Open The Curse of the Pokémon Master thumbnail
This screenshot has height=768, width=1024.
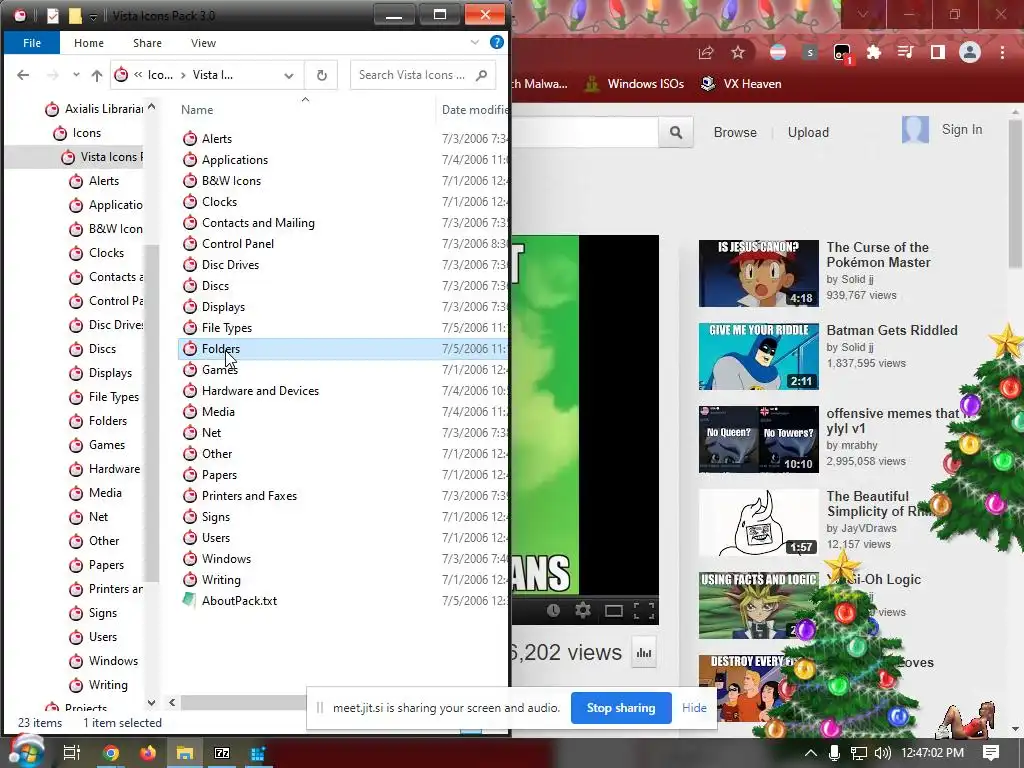point(758,273)
